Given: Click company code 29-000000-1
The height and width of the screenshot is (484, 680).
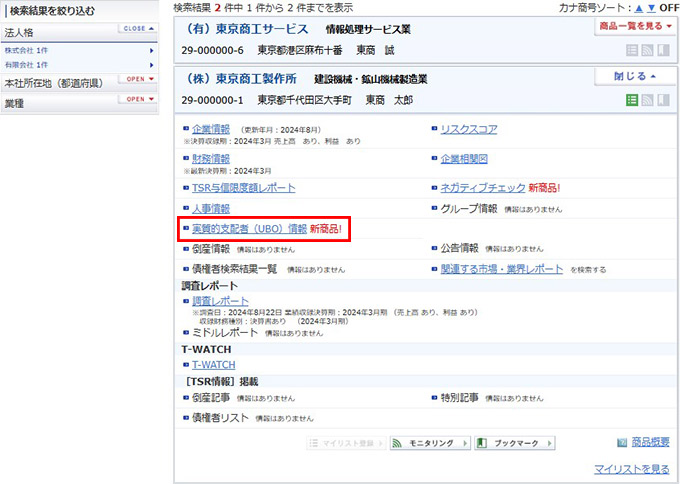Looking at the screenshot, I should coord(212,100).
